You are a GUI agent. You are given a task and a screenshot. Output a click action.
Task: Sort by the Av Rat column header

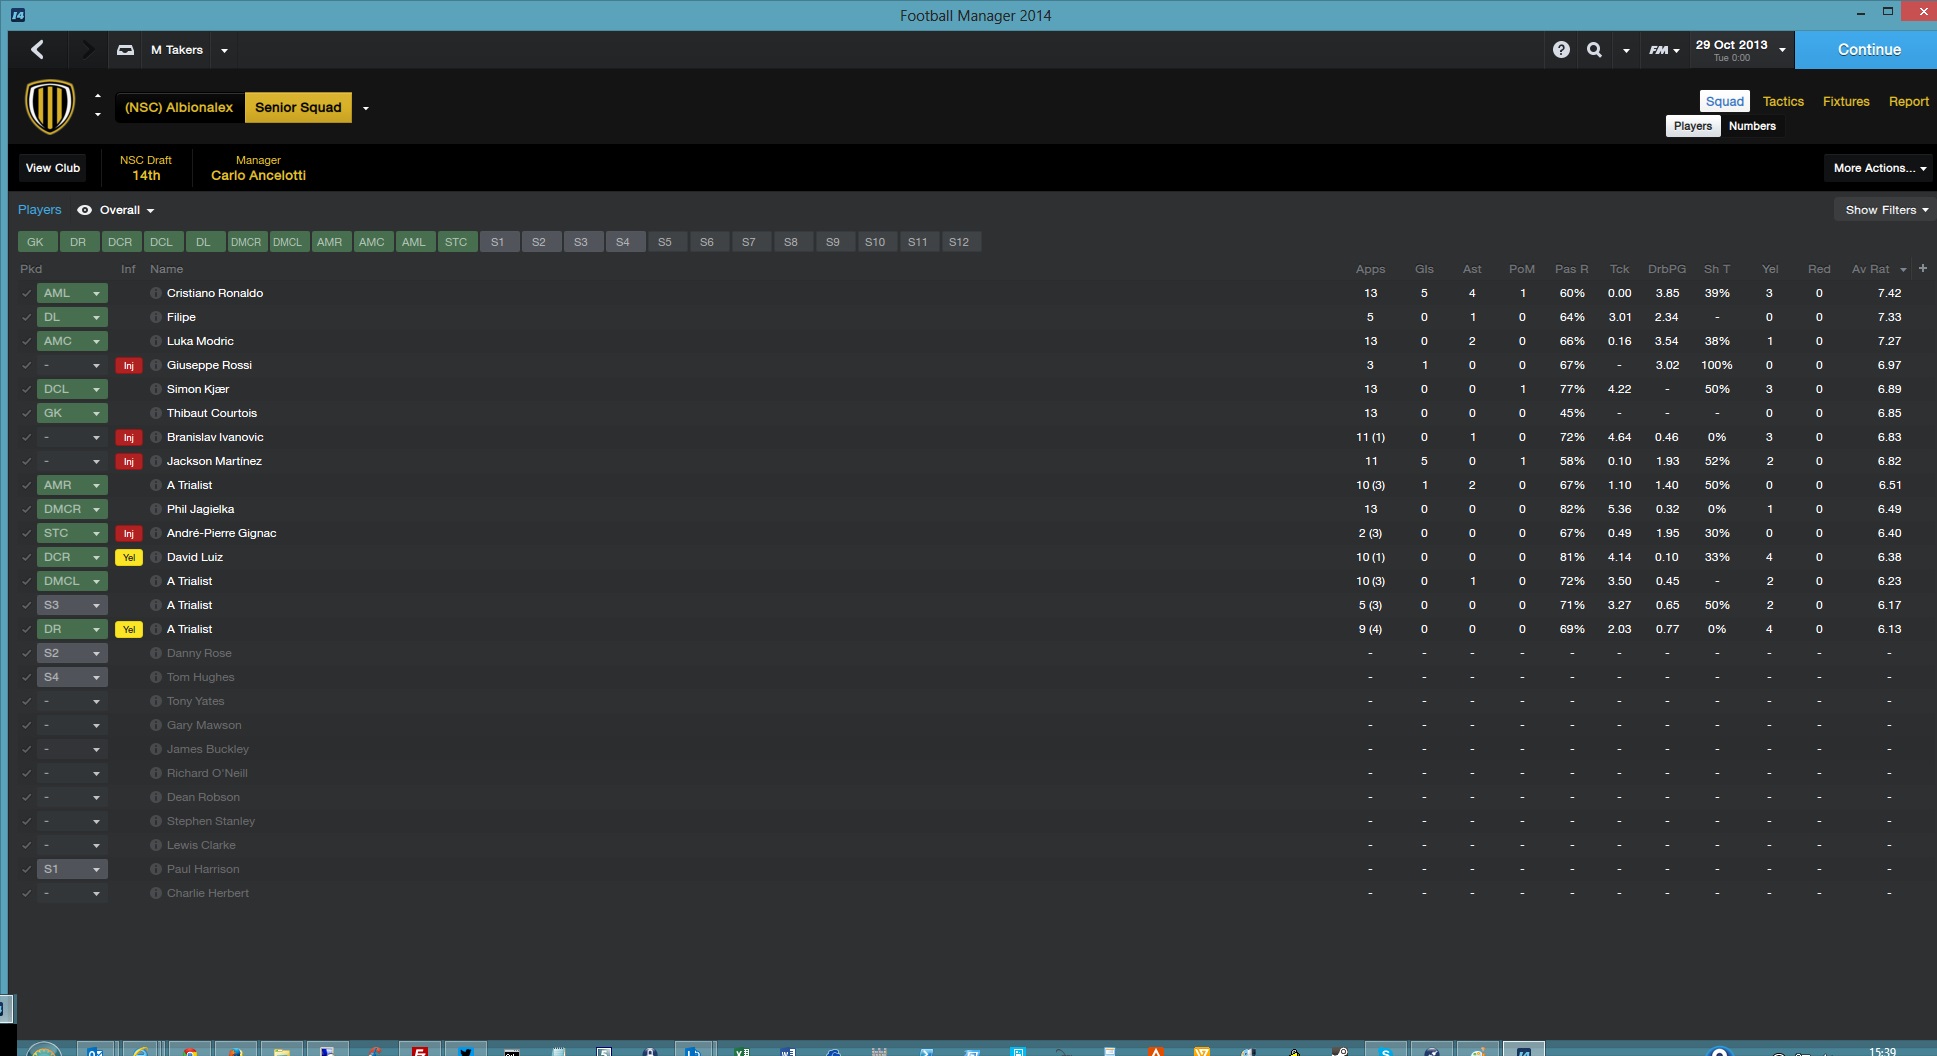1870,269
